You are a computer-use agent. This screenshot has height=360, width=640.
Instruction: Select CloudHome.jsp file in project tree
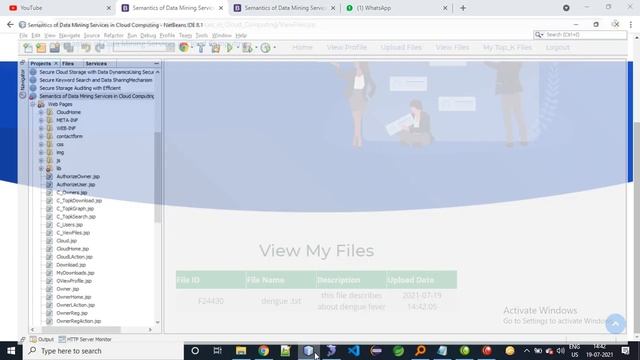tap(72, 249)
